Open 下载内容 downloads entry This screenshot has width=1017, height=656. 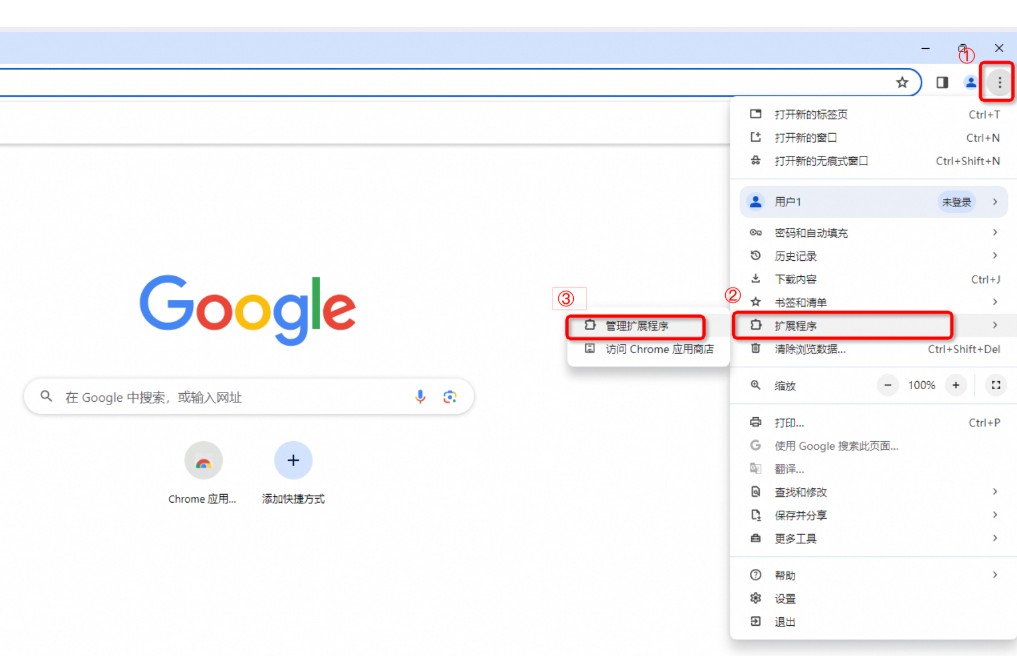(x=874, y=279)
